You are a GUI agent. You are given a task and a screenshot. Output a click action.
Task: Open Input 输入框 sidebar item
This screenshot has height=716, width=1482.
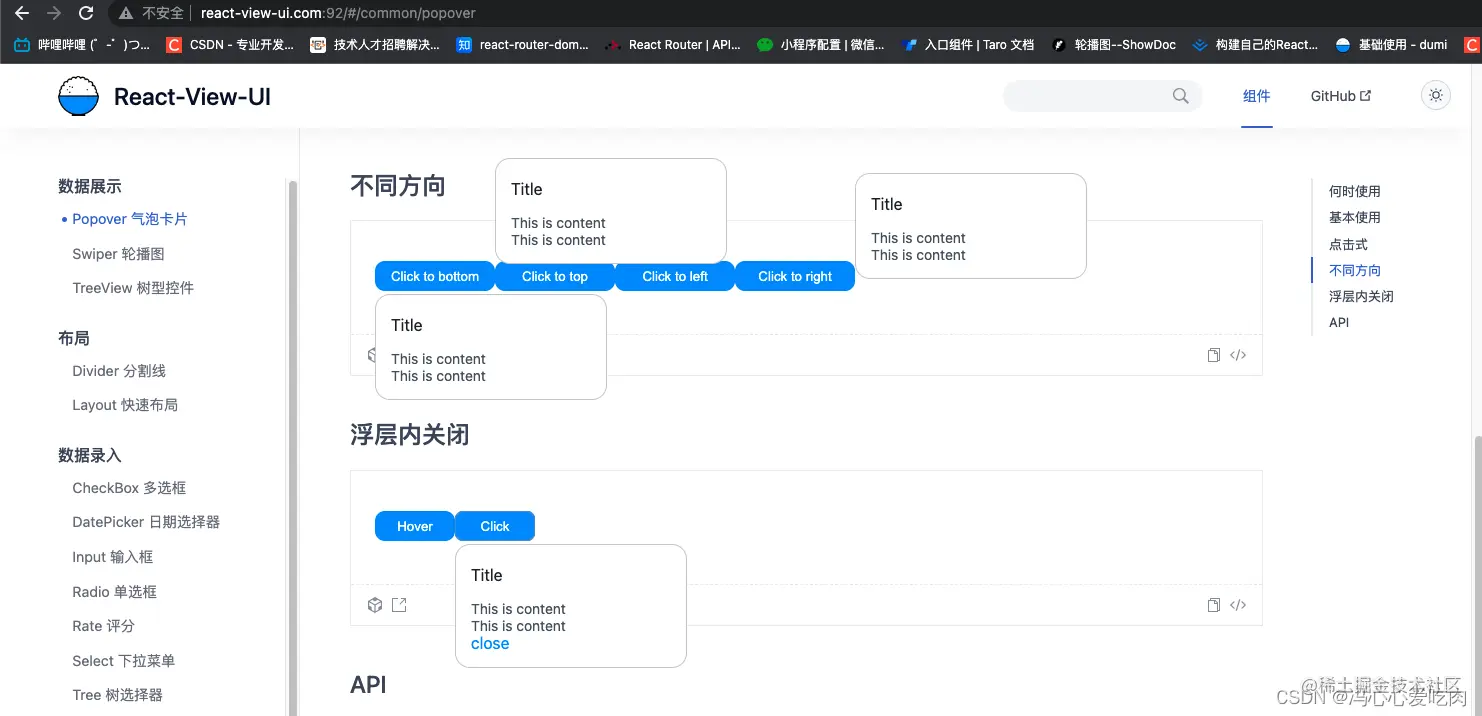point(113,557)
